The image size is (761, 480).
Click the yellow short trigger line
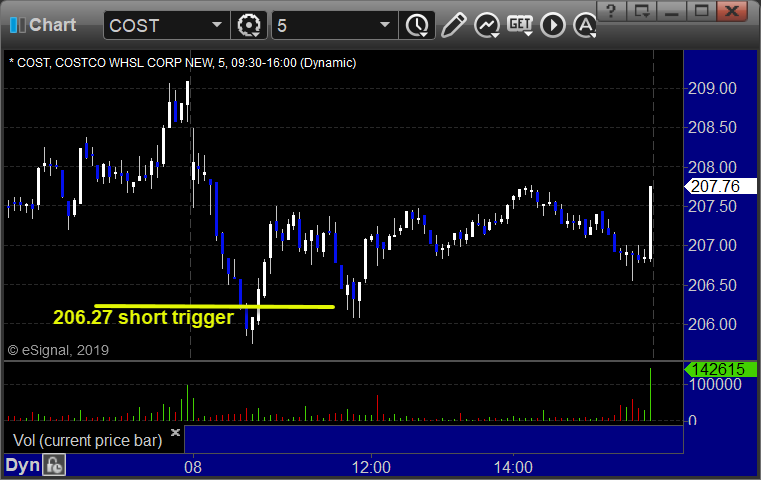[x=214, y=306]
